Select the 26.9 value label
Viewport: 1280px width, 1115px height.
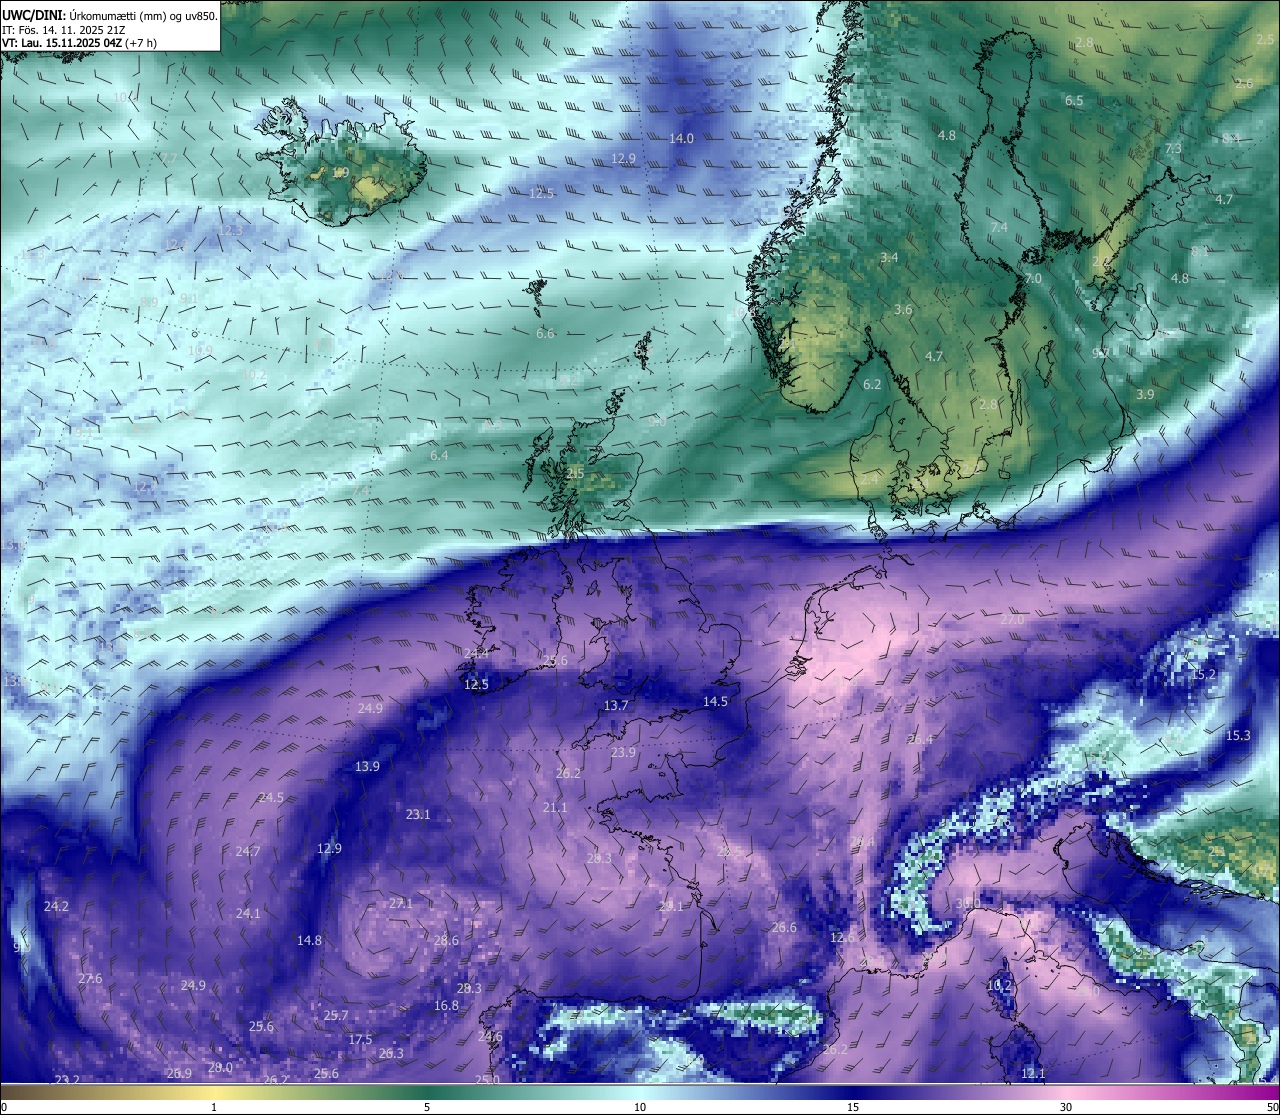click(x=179, y=1074)
